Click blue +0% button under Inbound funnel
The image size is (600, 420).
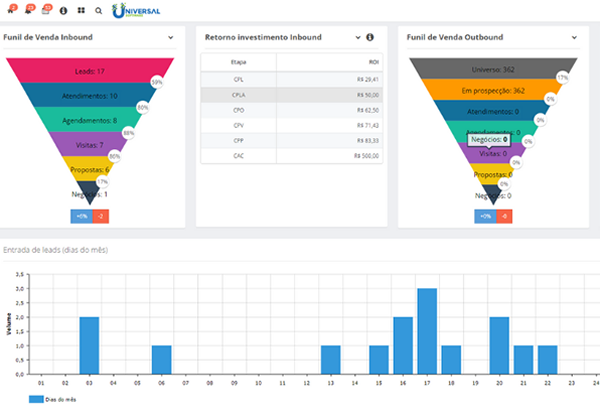(82, 216)
